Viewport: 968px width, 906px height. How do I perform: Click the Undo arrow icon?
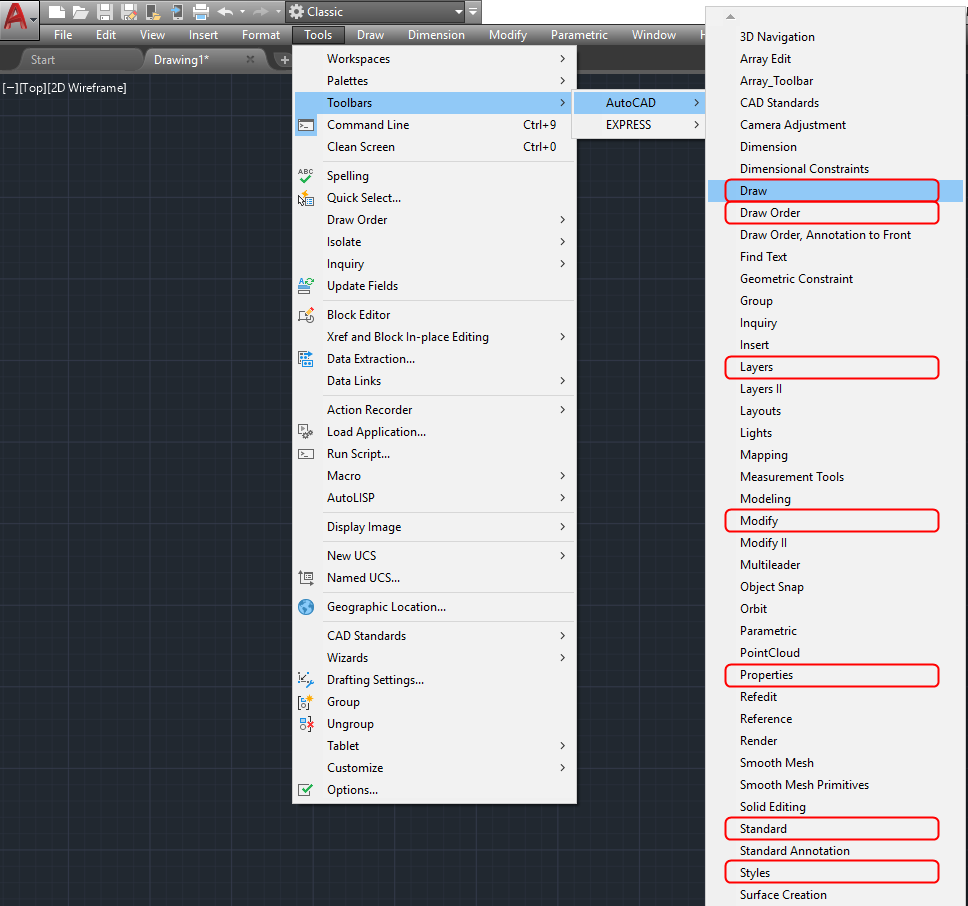tap(225, 11)
